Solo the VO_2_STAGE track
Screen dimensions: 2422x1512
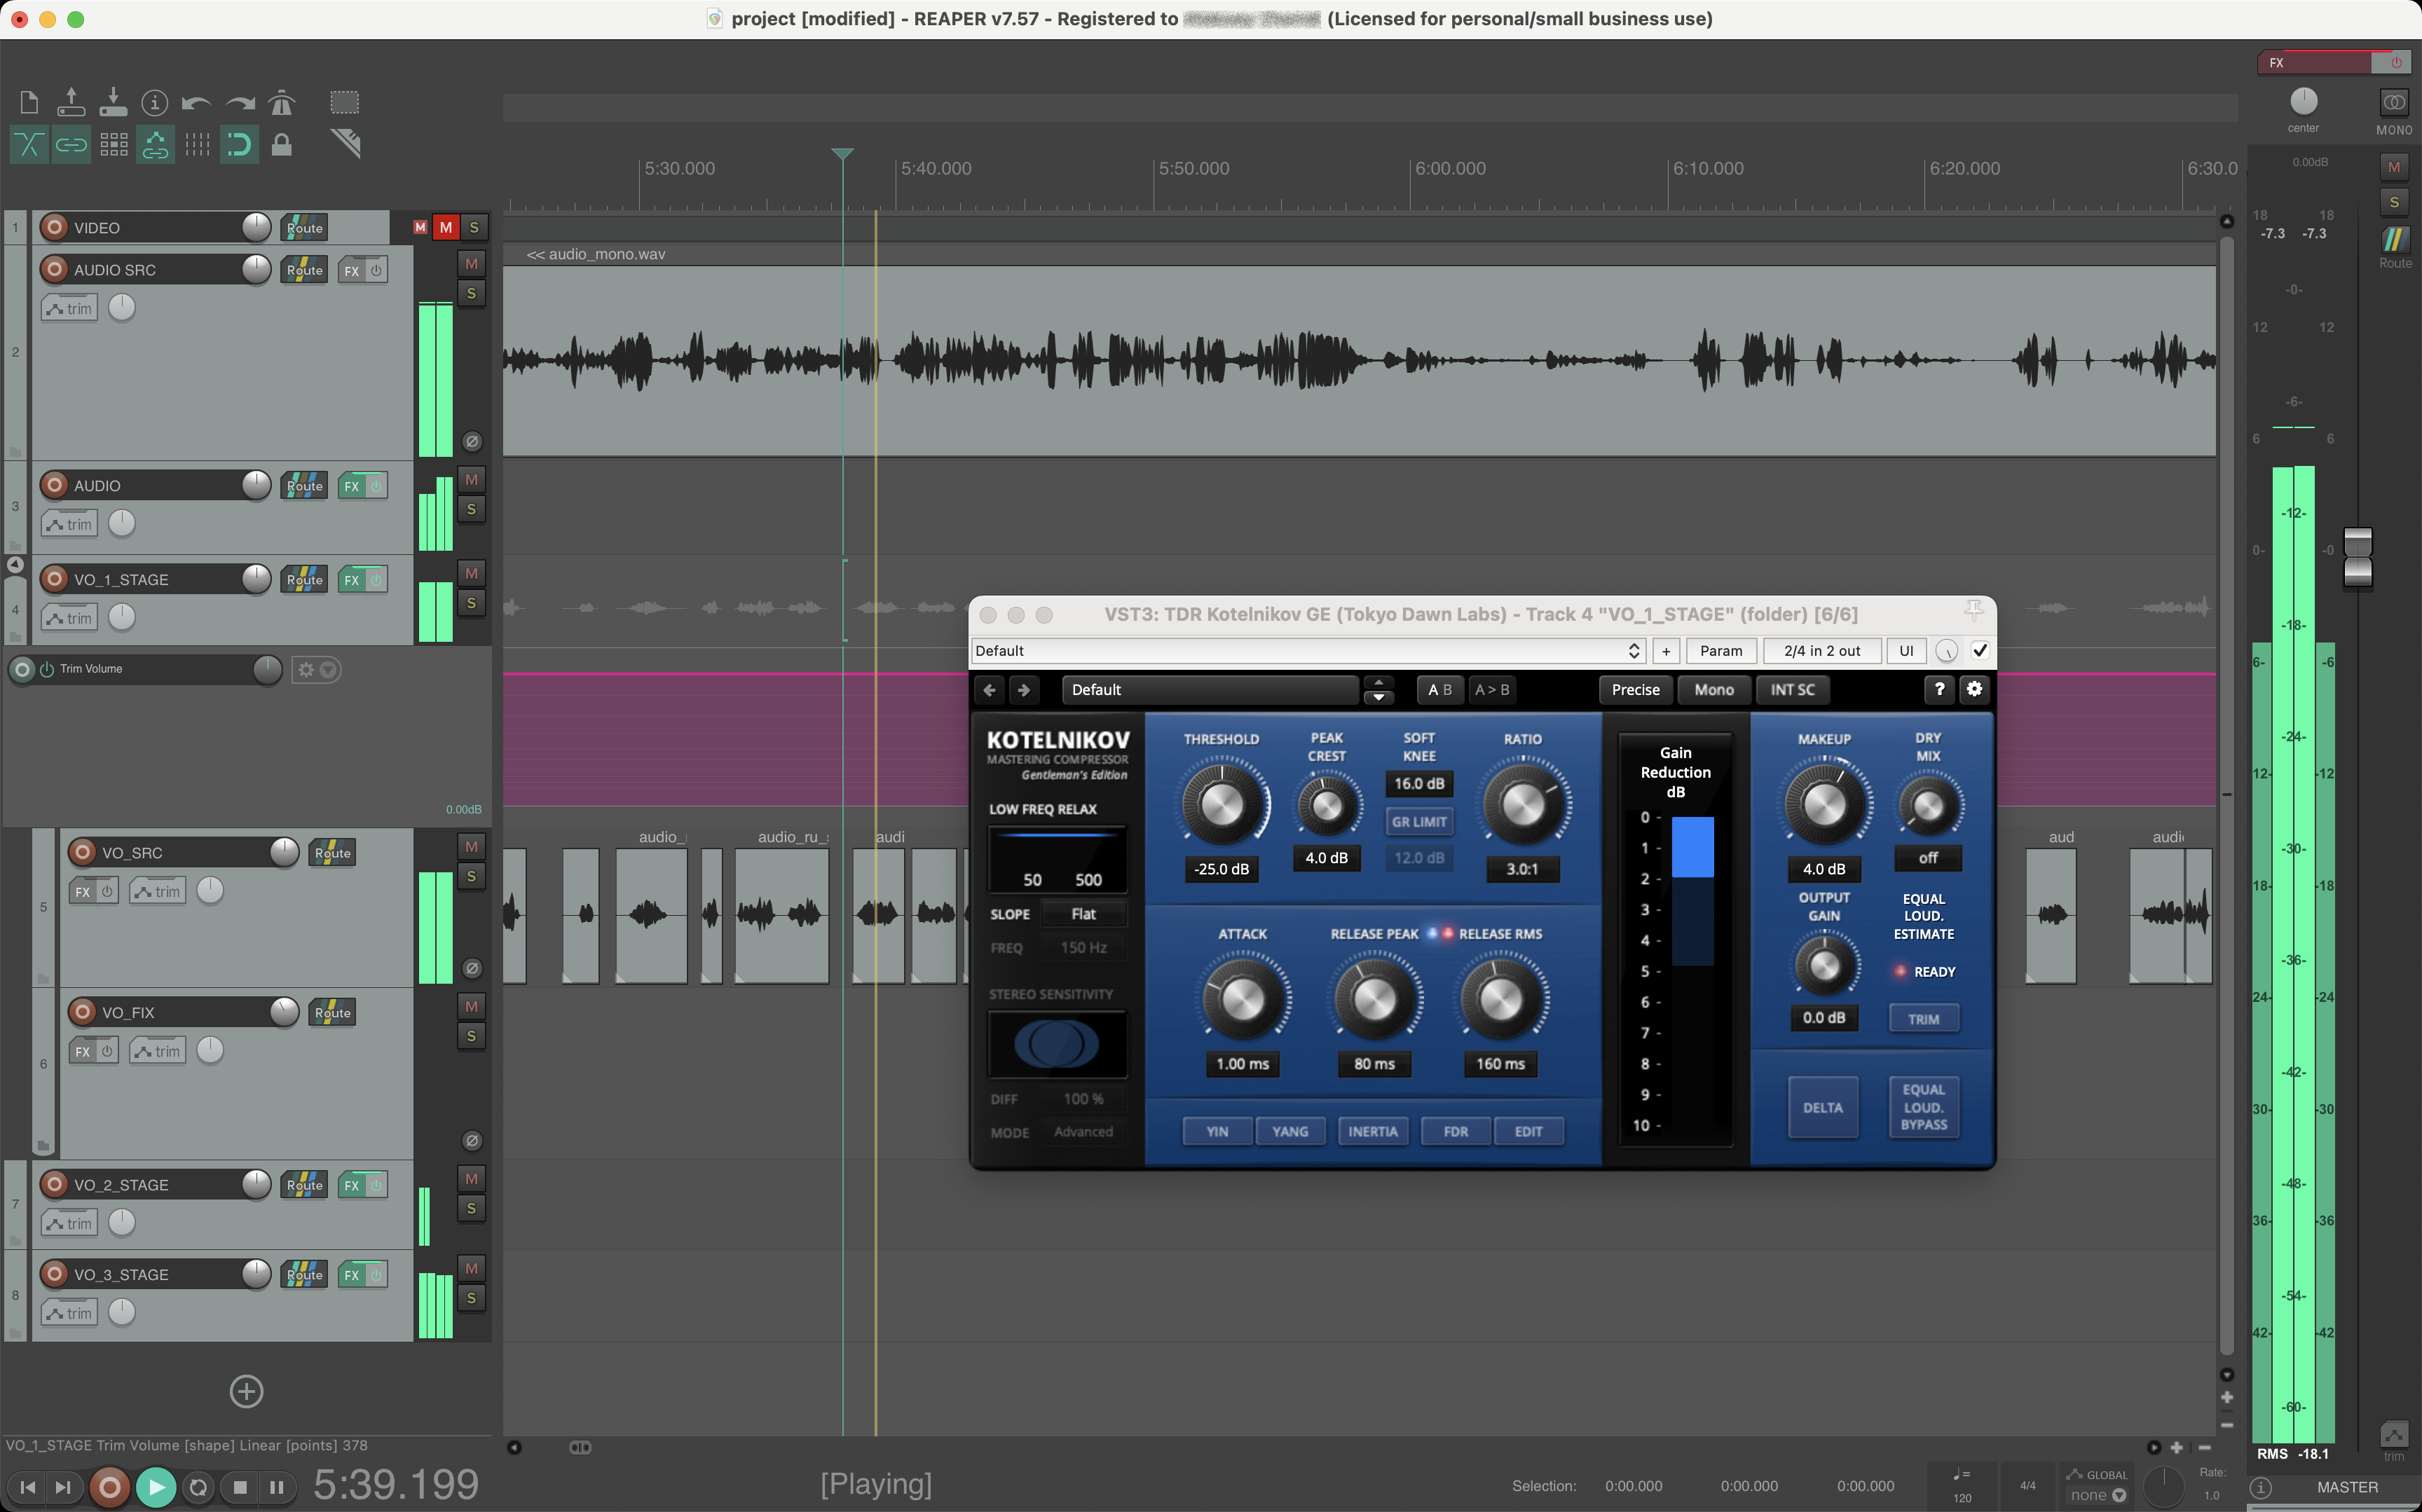point(471,1208)
